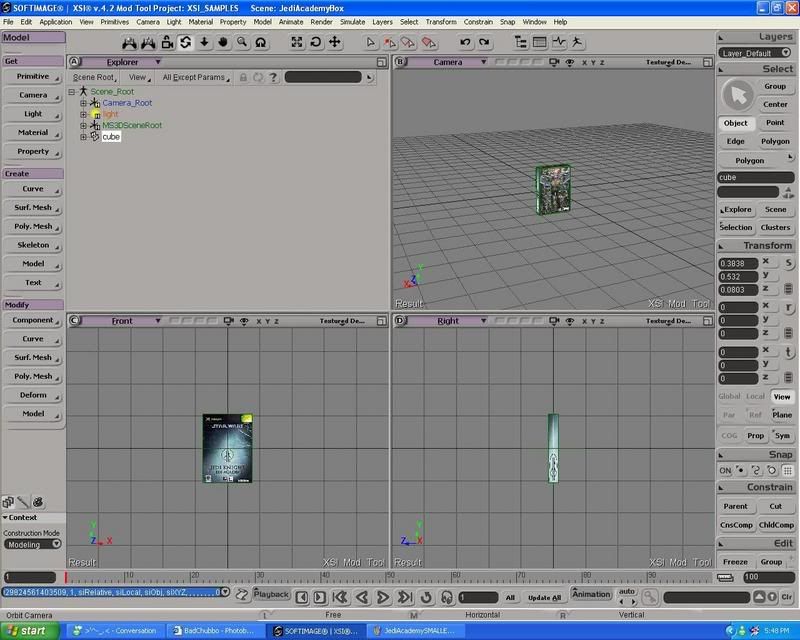
Task: Click the Explorer lock icon
Action: (243, 77)
